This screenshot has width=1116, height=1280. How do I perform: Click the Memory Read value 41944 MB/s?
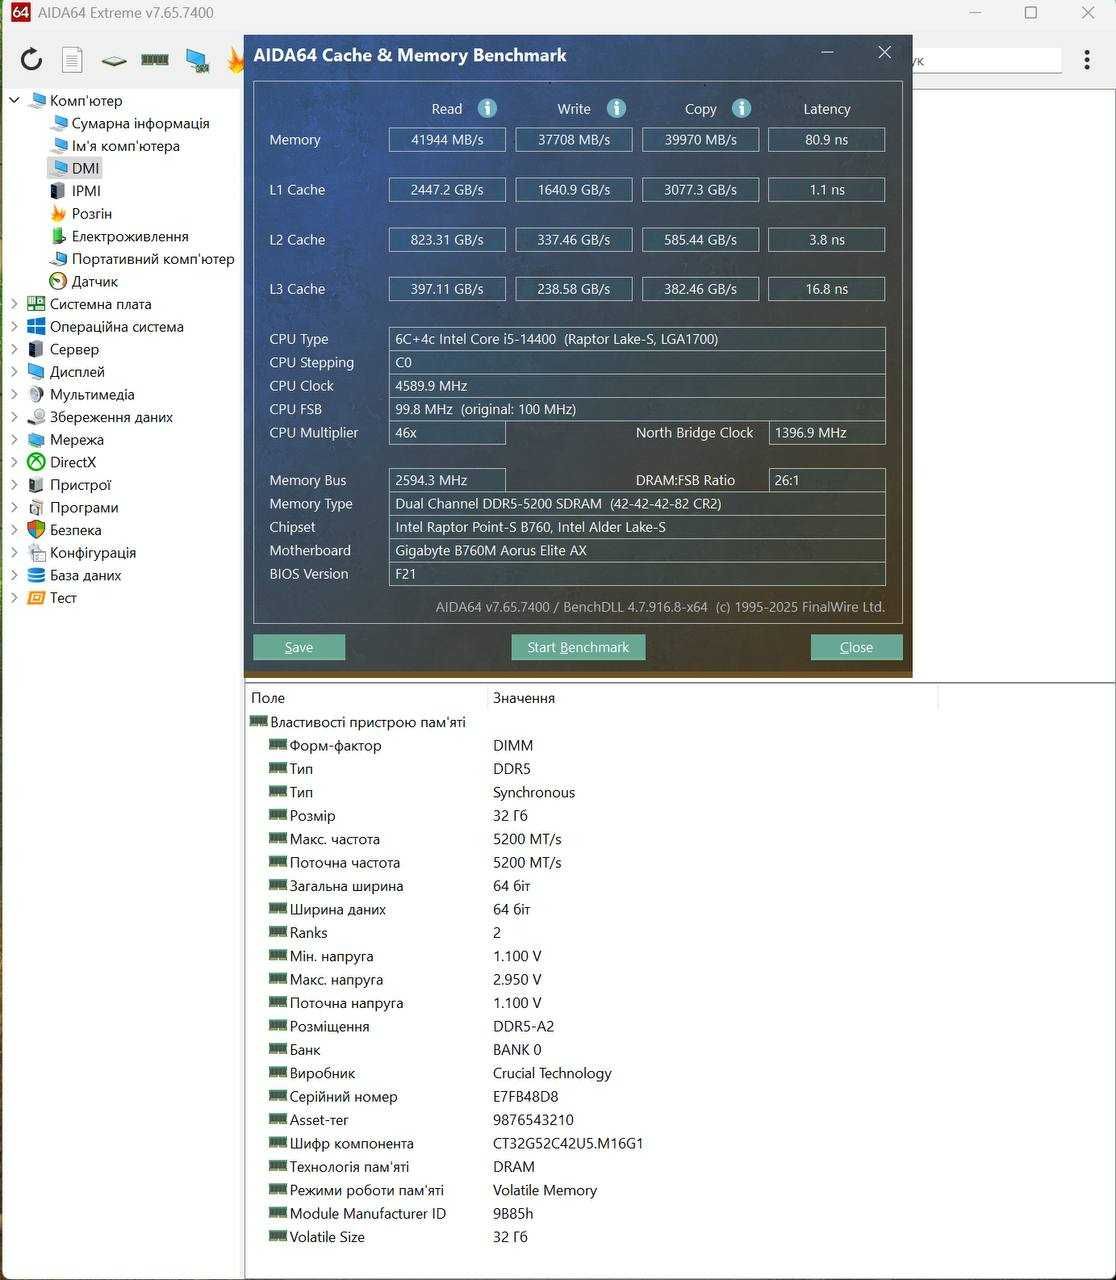[x=447, y=140]
